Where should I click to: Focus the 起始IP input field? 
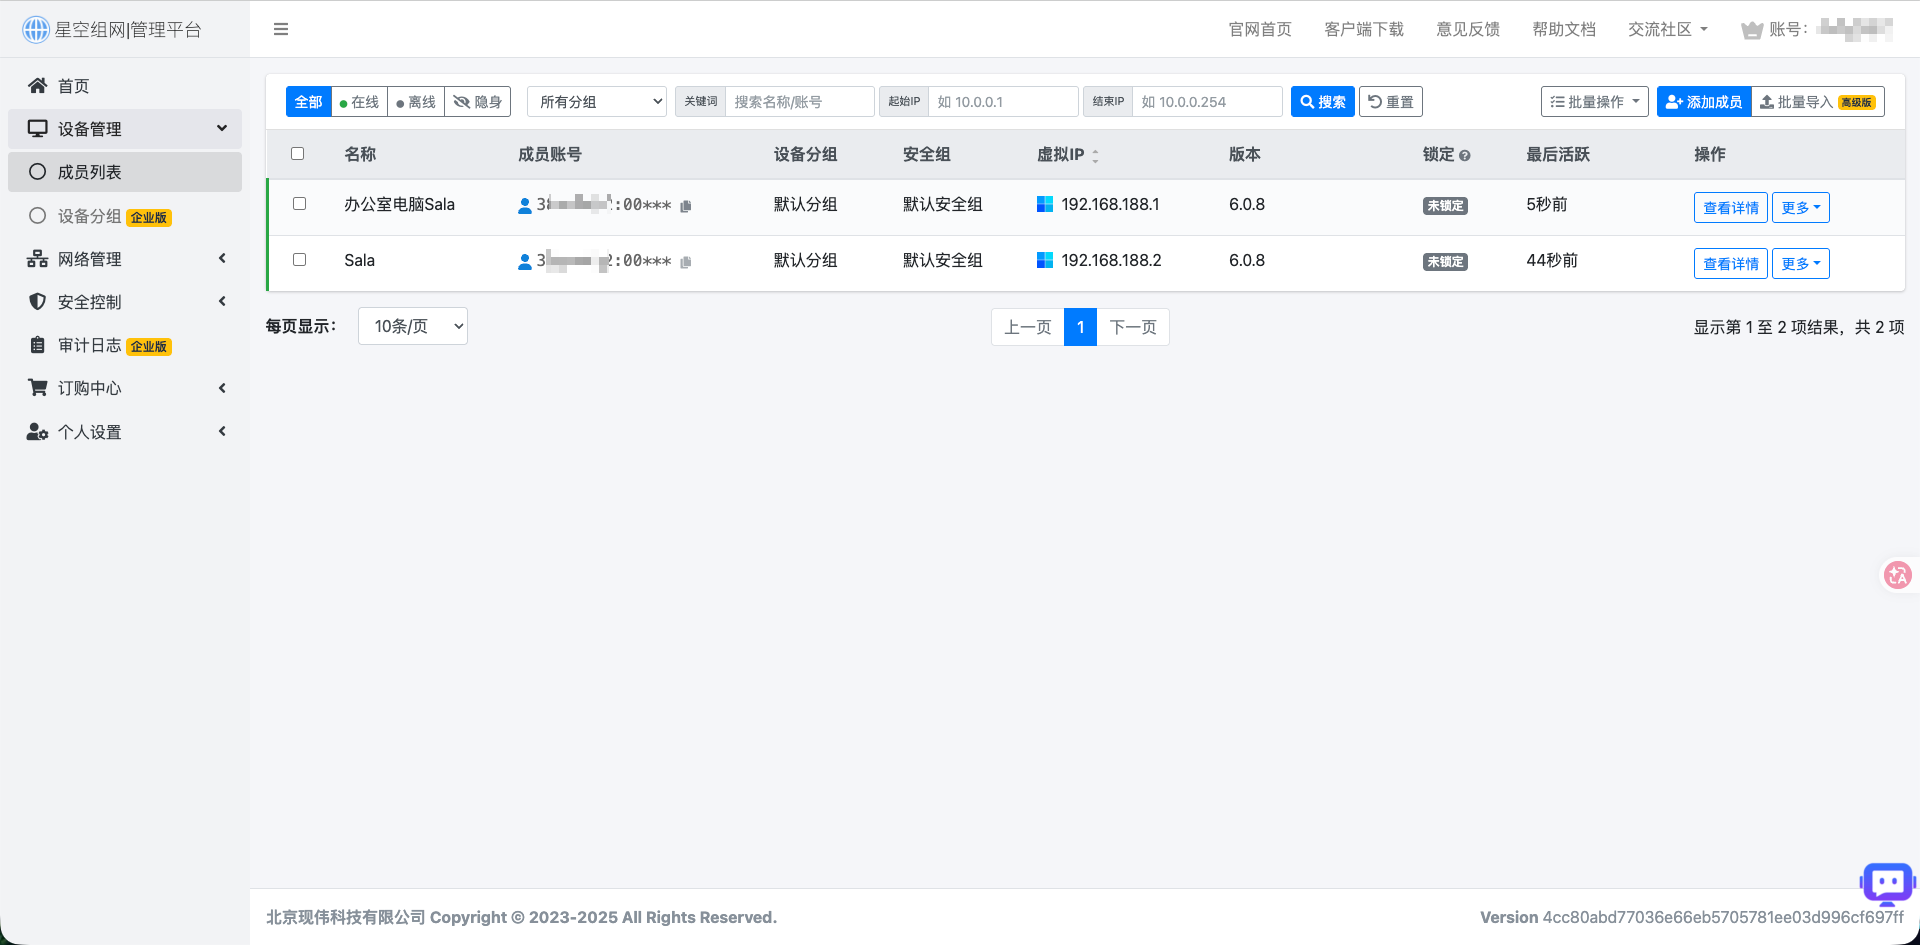pos(1004,102)
